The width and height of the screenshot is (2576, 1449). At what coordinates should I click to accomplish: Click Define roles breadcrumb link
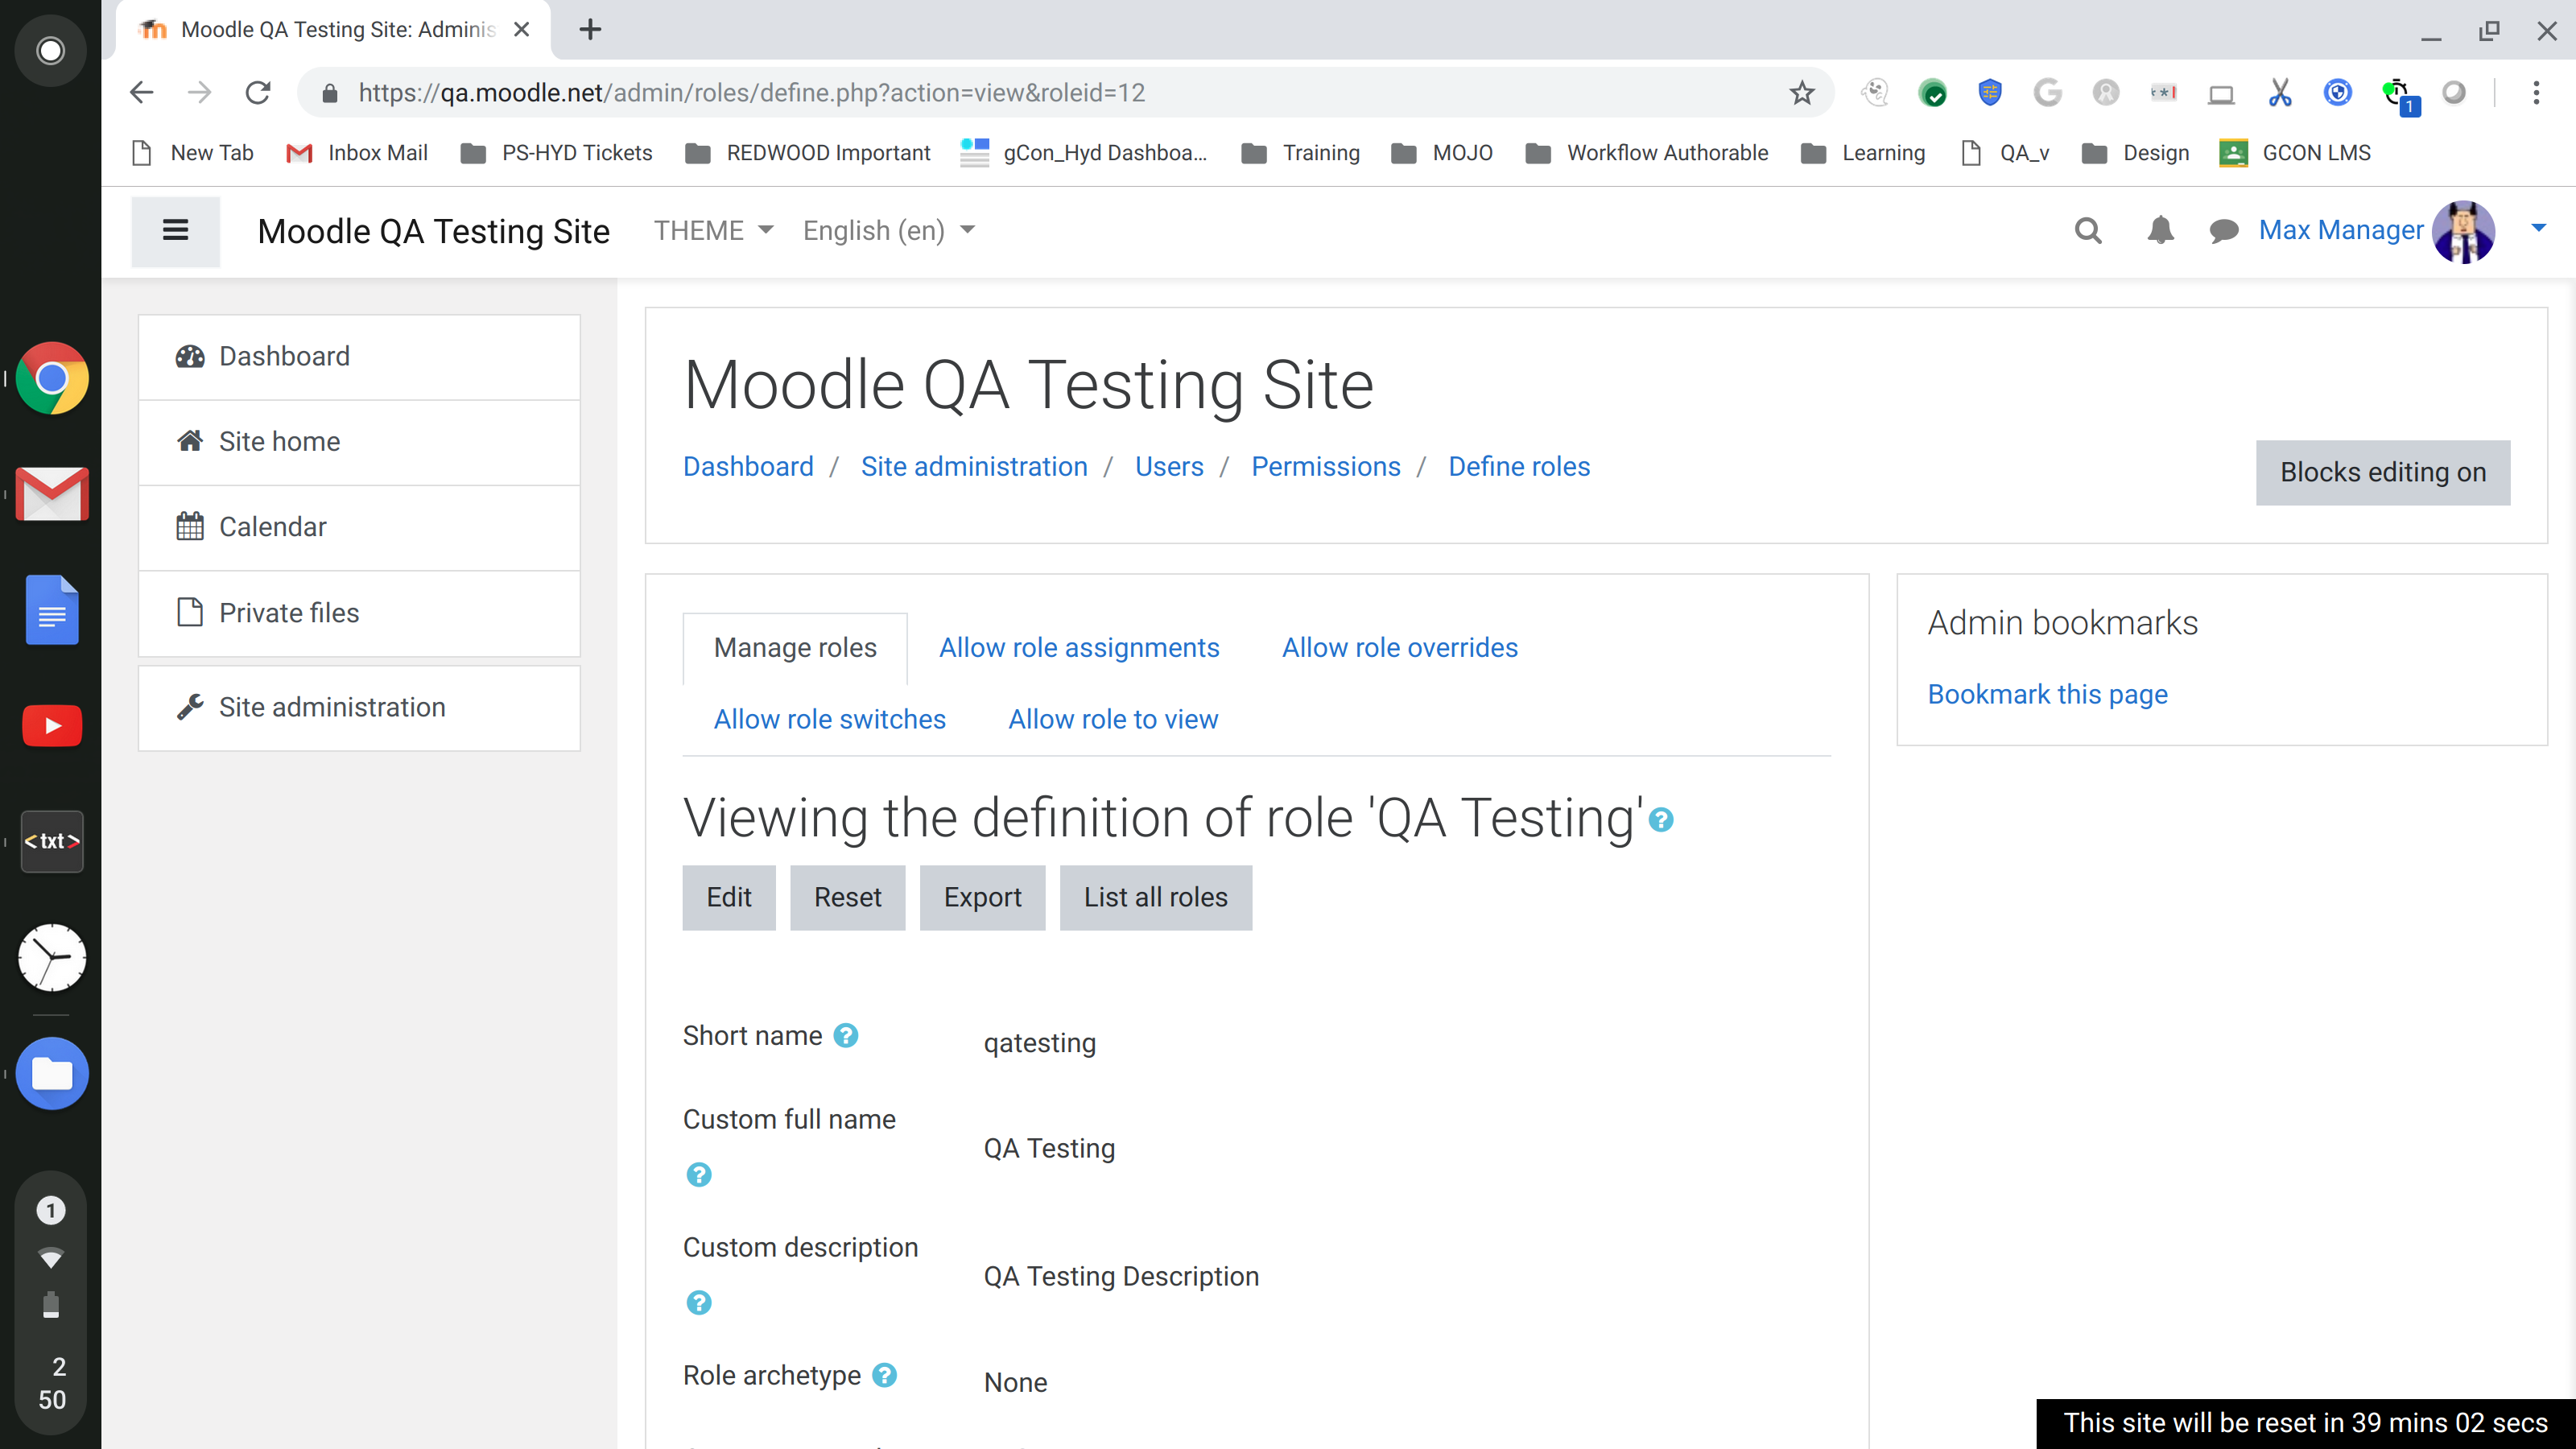pyautogui.click(x=1518, y=467)
